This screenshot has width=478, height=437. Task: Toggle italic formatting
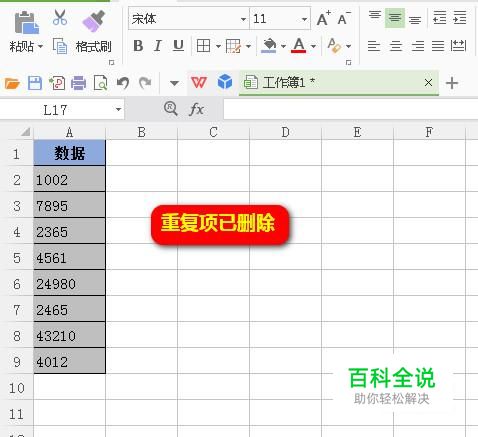pos(158,46)
